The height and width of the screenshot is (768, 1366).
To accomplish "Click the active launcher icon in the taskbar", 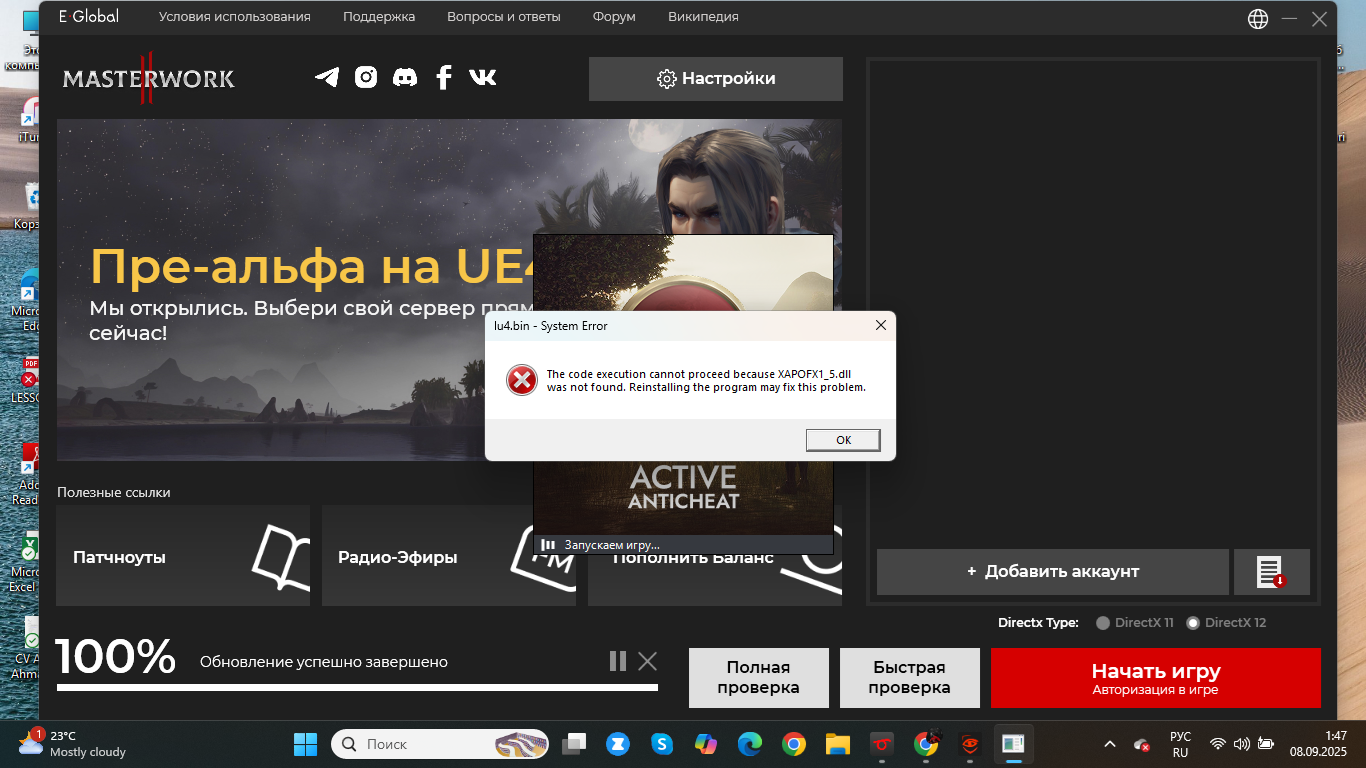I will coord(1013,744).
